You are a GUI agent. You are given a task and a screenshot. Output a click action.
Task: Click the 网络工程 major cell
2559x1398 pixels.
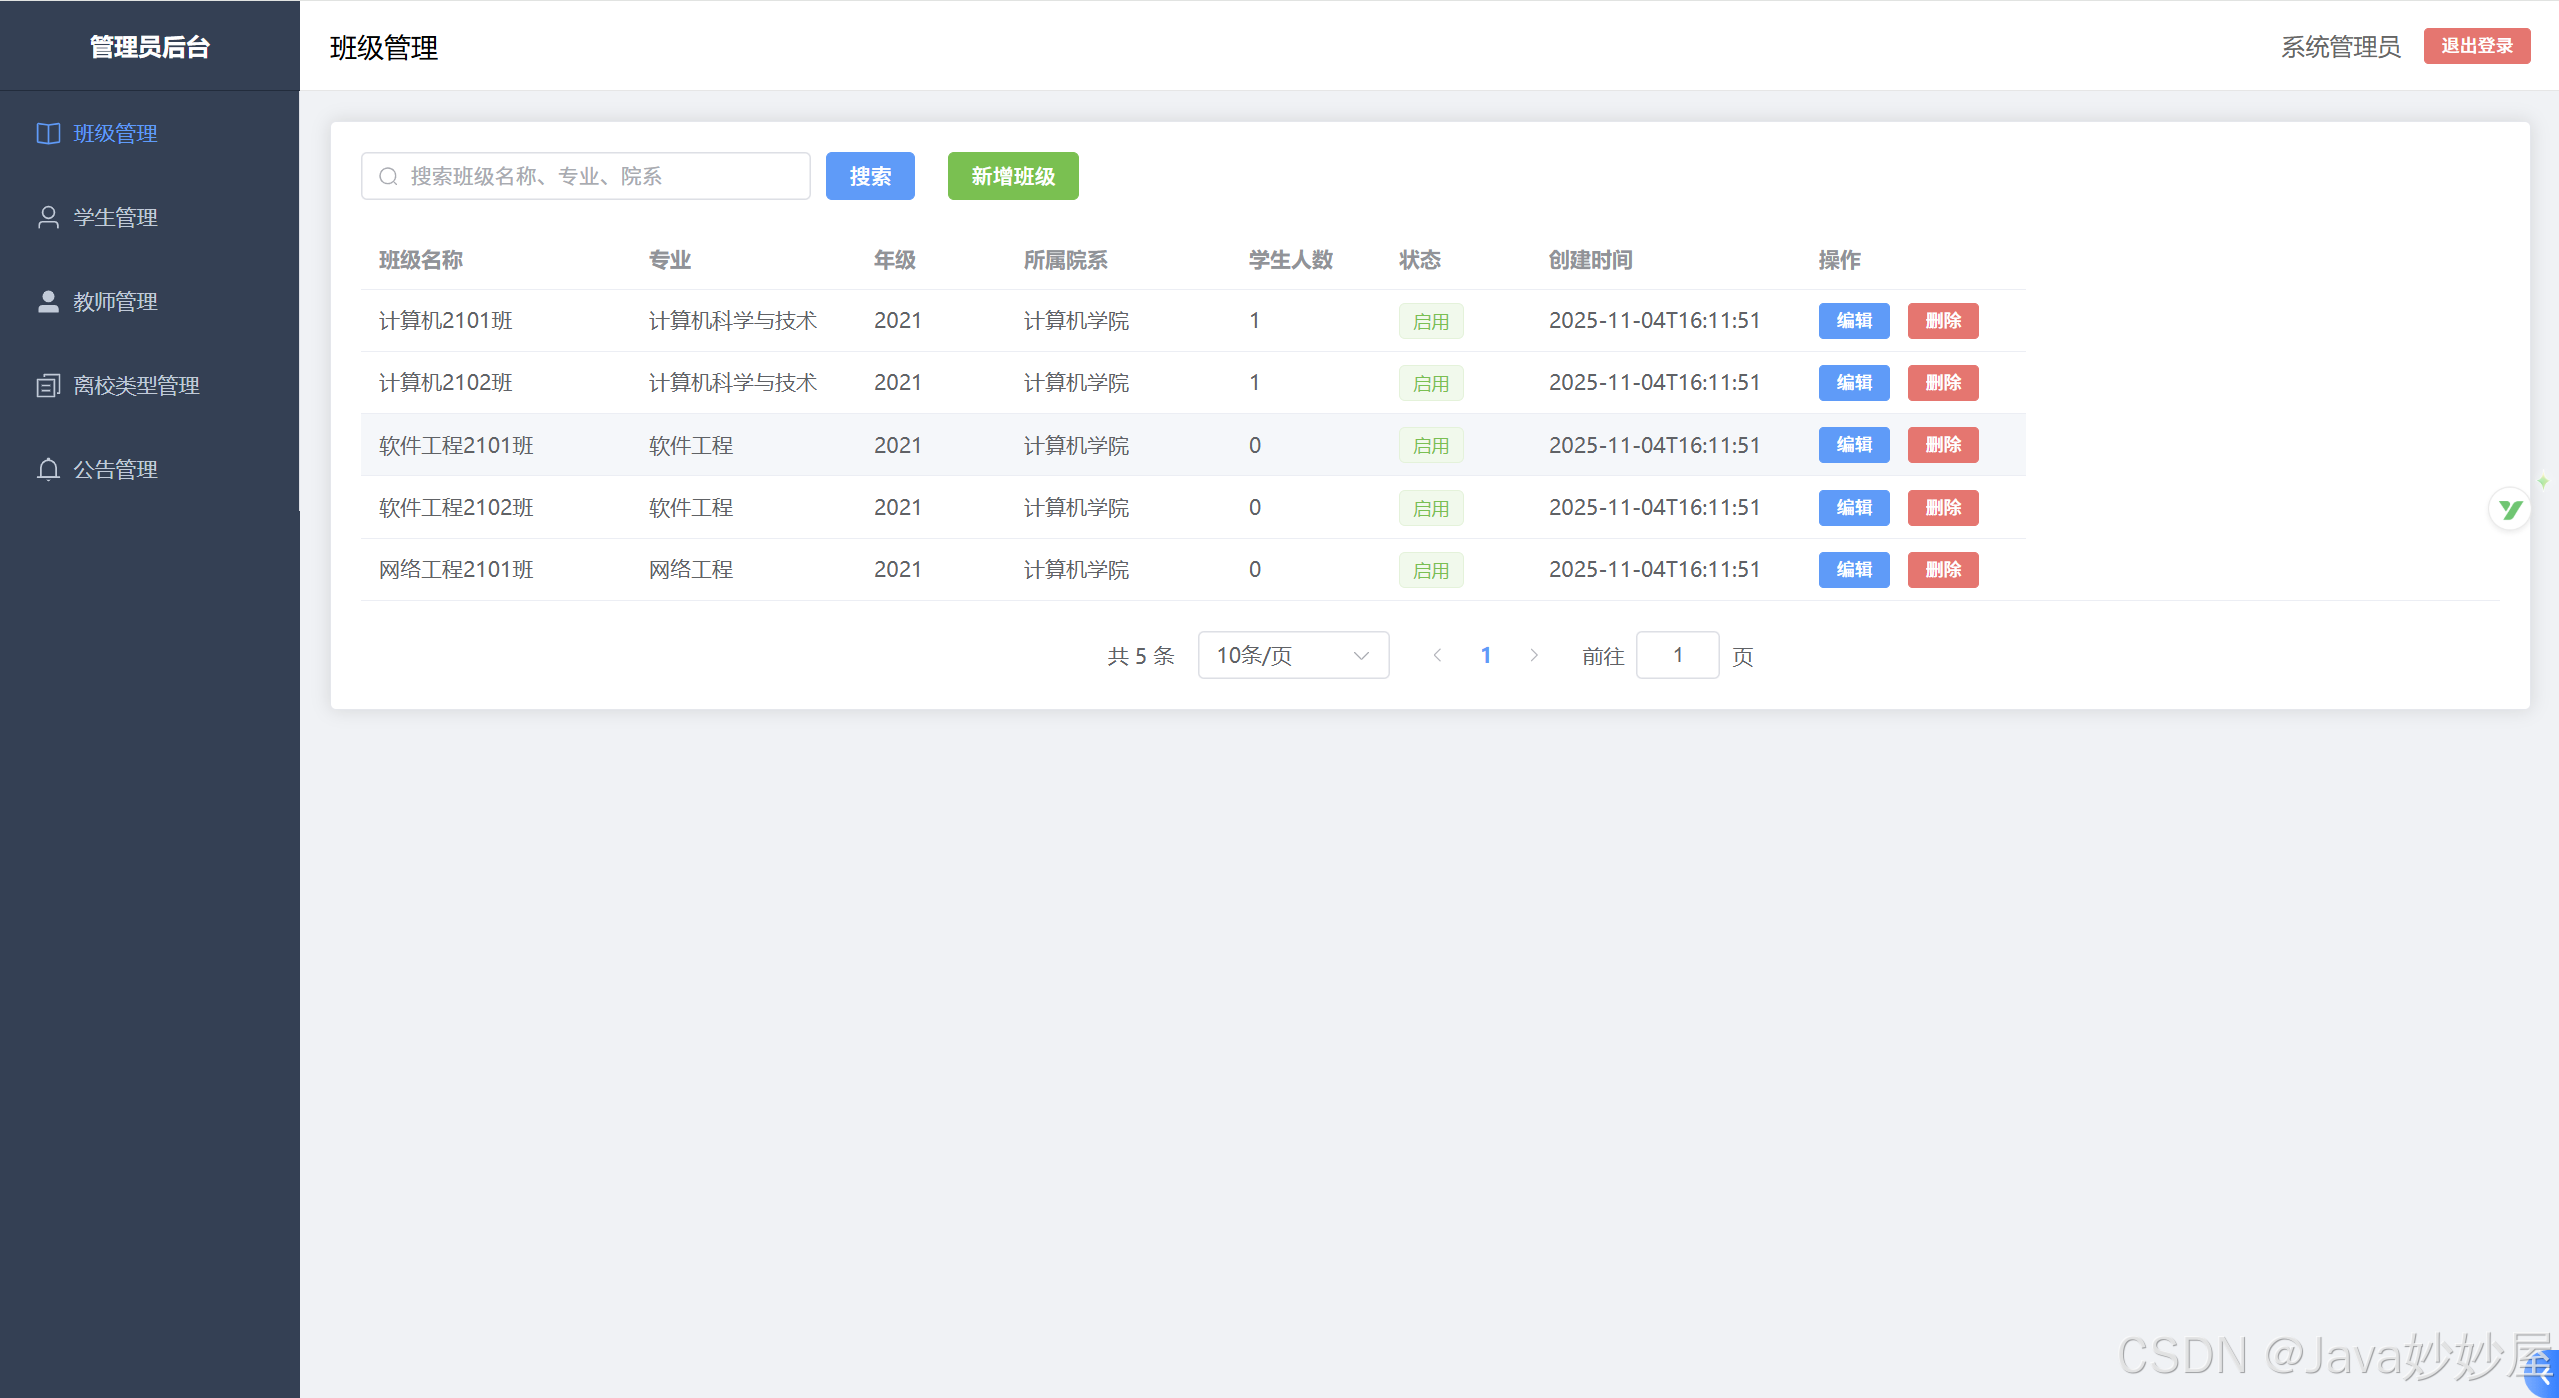[691, 570]
